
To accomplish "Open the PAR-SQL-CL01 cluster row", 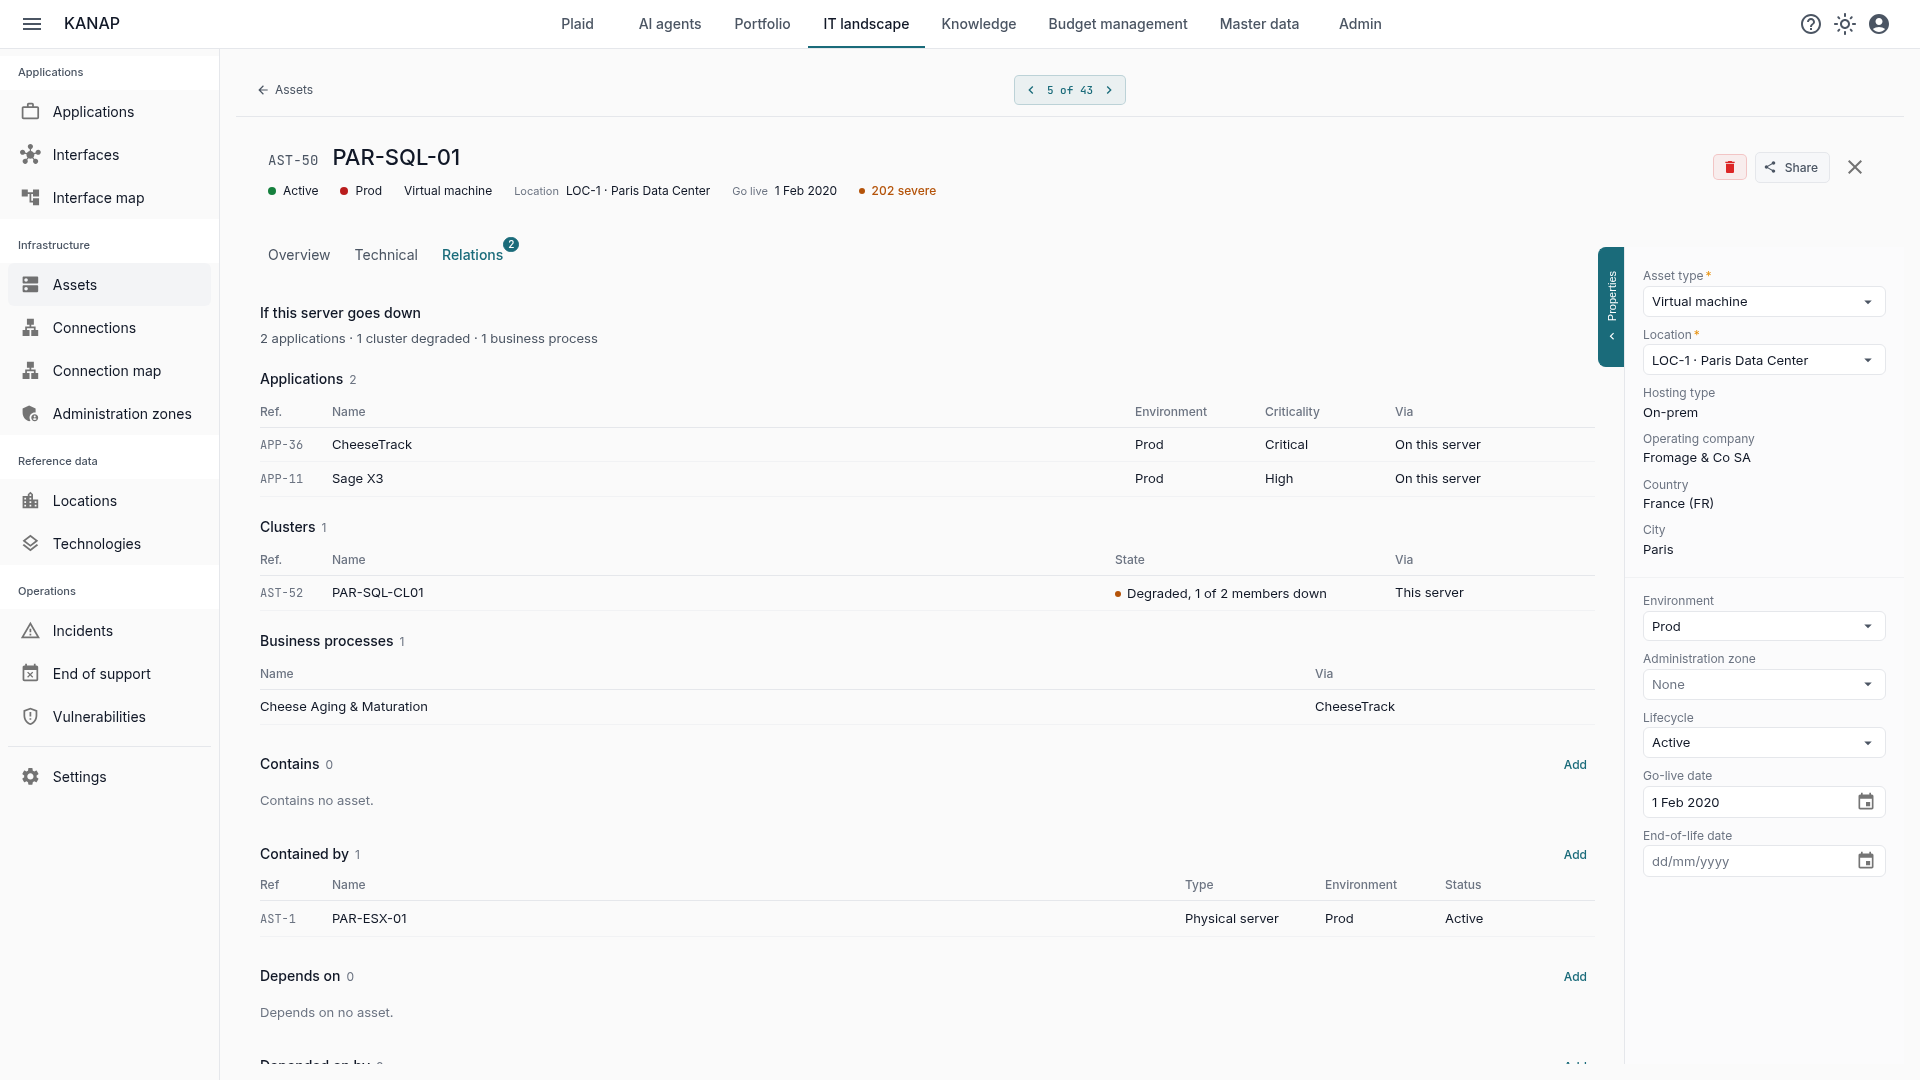I will click(927, 593).
